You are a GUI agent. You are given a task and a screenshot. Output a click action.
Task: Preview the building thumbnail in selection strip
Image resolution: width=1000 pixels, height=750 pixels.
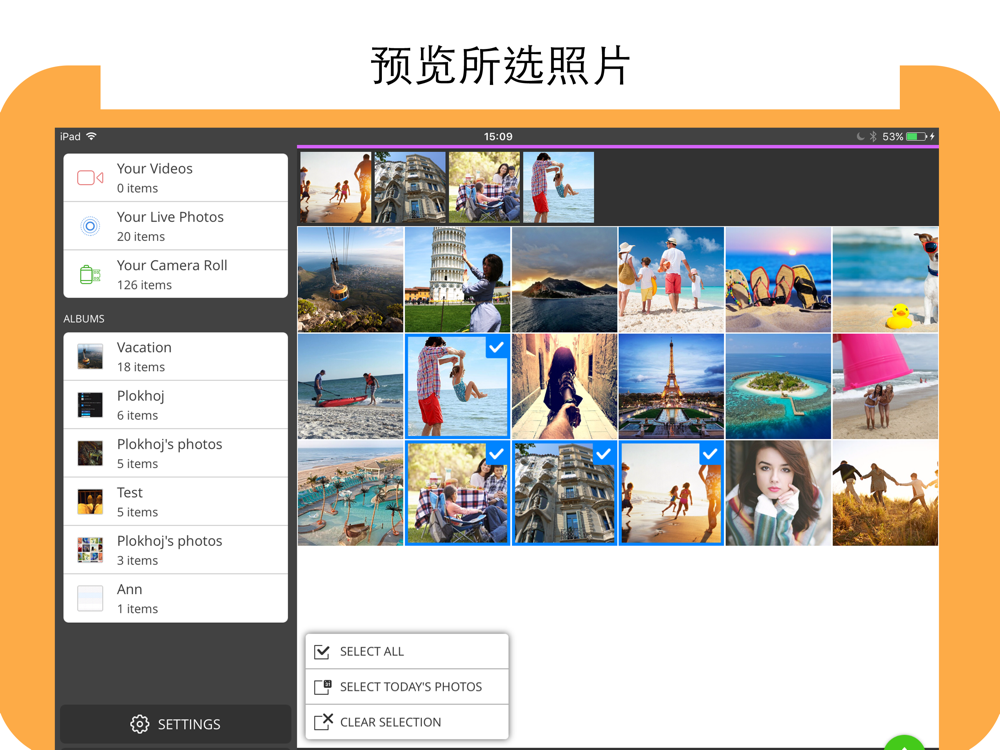pos(410,188)
